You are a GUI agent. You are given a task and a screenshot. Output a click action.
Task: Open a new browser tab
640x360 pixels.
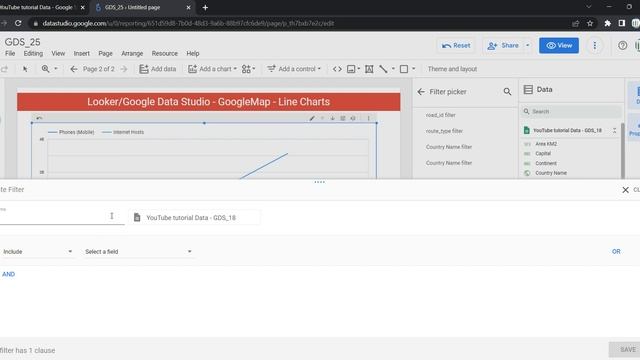(x=205, y=7)
